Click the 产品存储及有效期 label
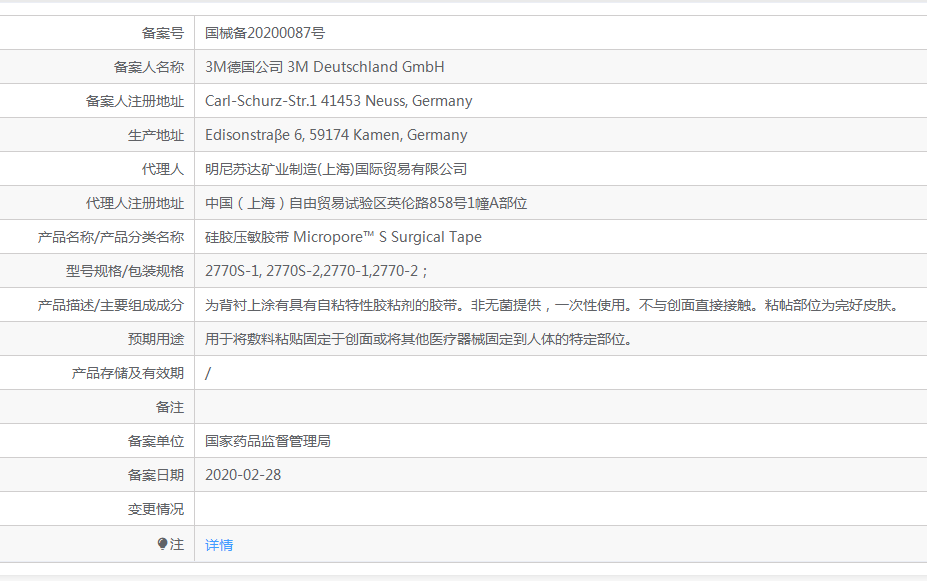Screen dimensions: 927x581 pos(128,373)
